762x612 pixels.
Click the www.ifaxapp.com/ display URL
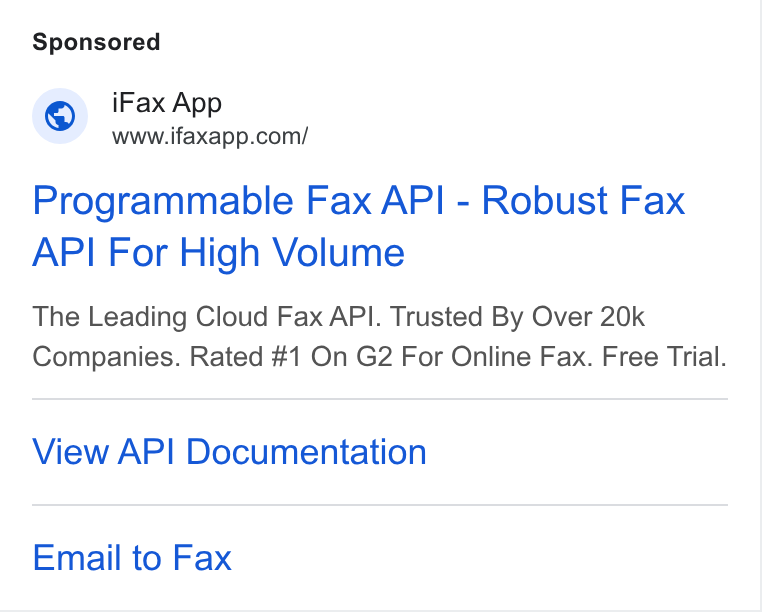click(x=210, y=137)
